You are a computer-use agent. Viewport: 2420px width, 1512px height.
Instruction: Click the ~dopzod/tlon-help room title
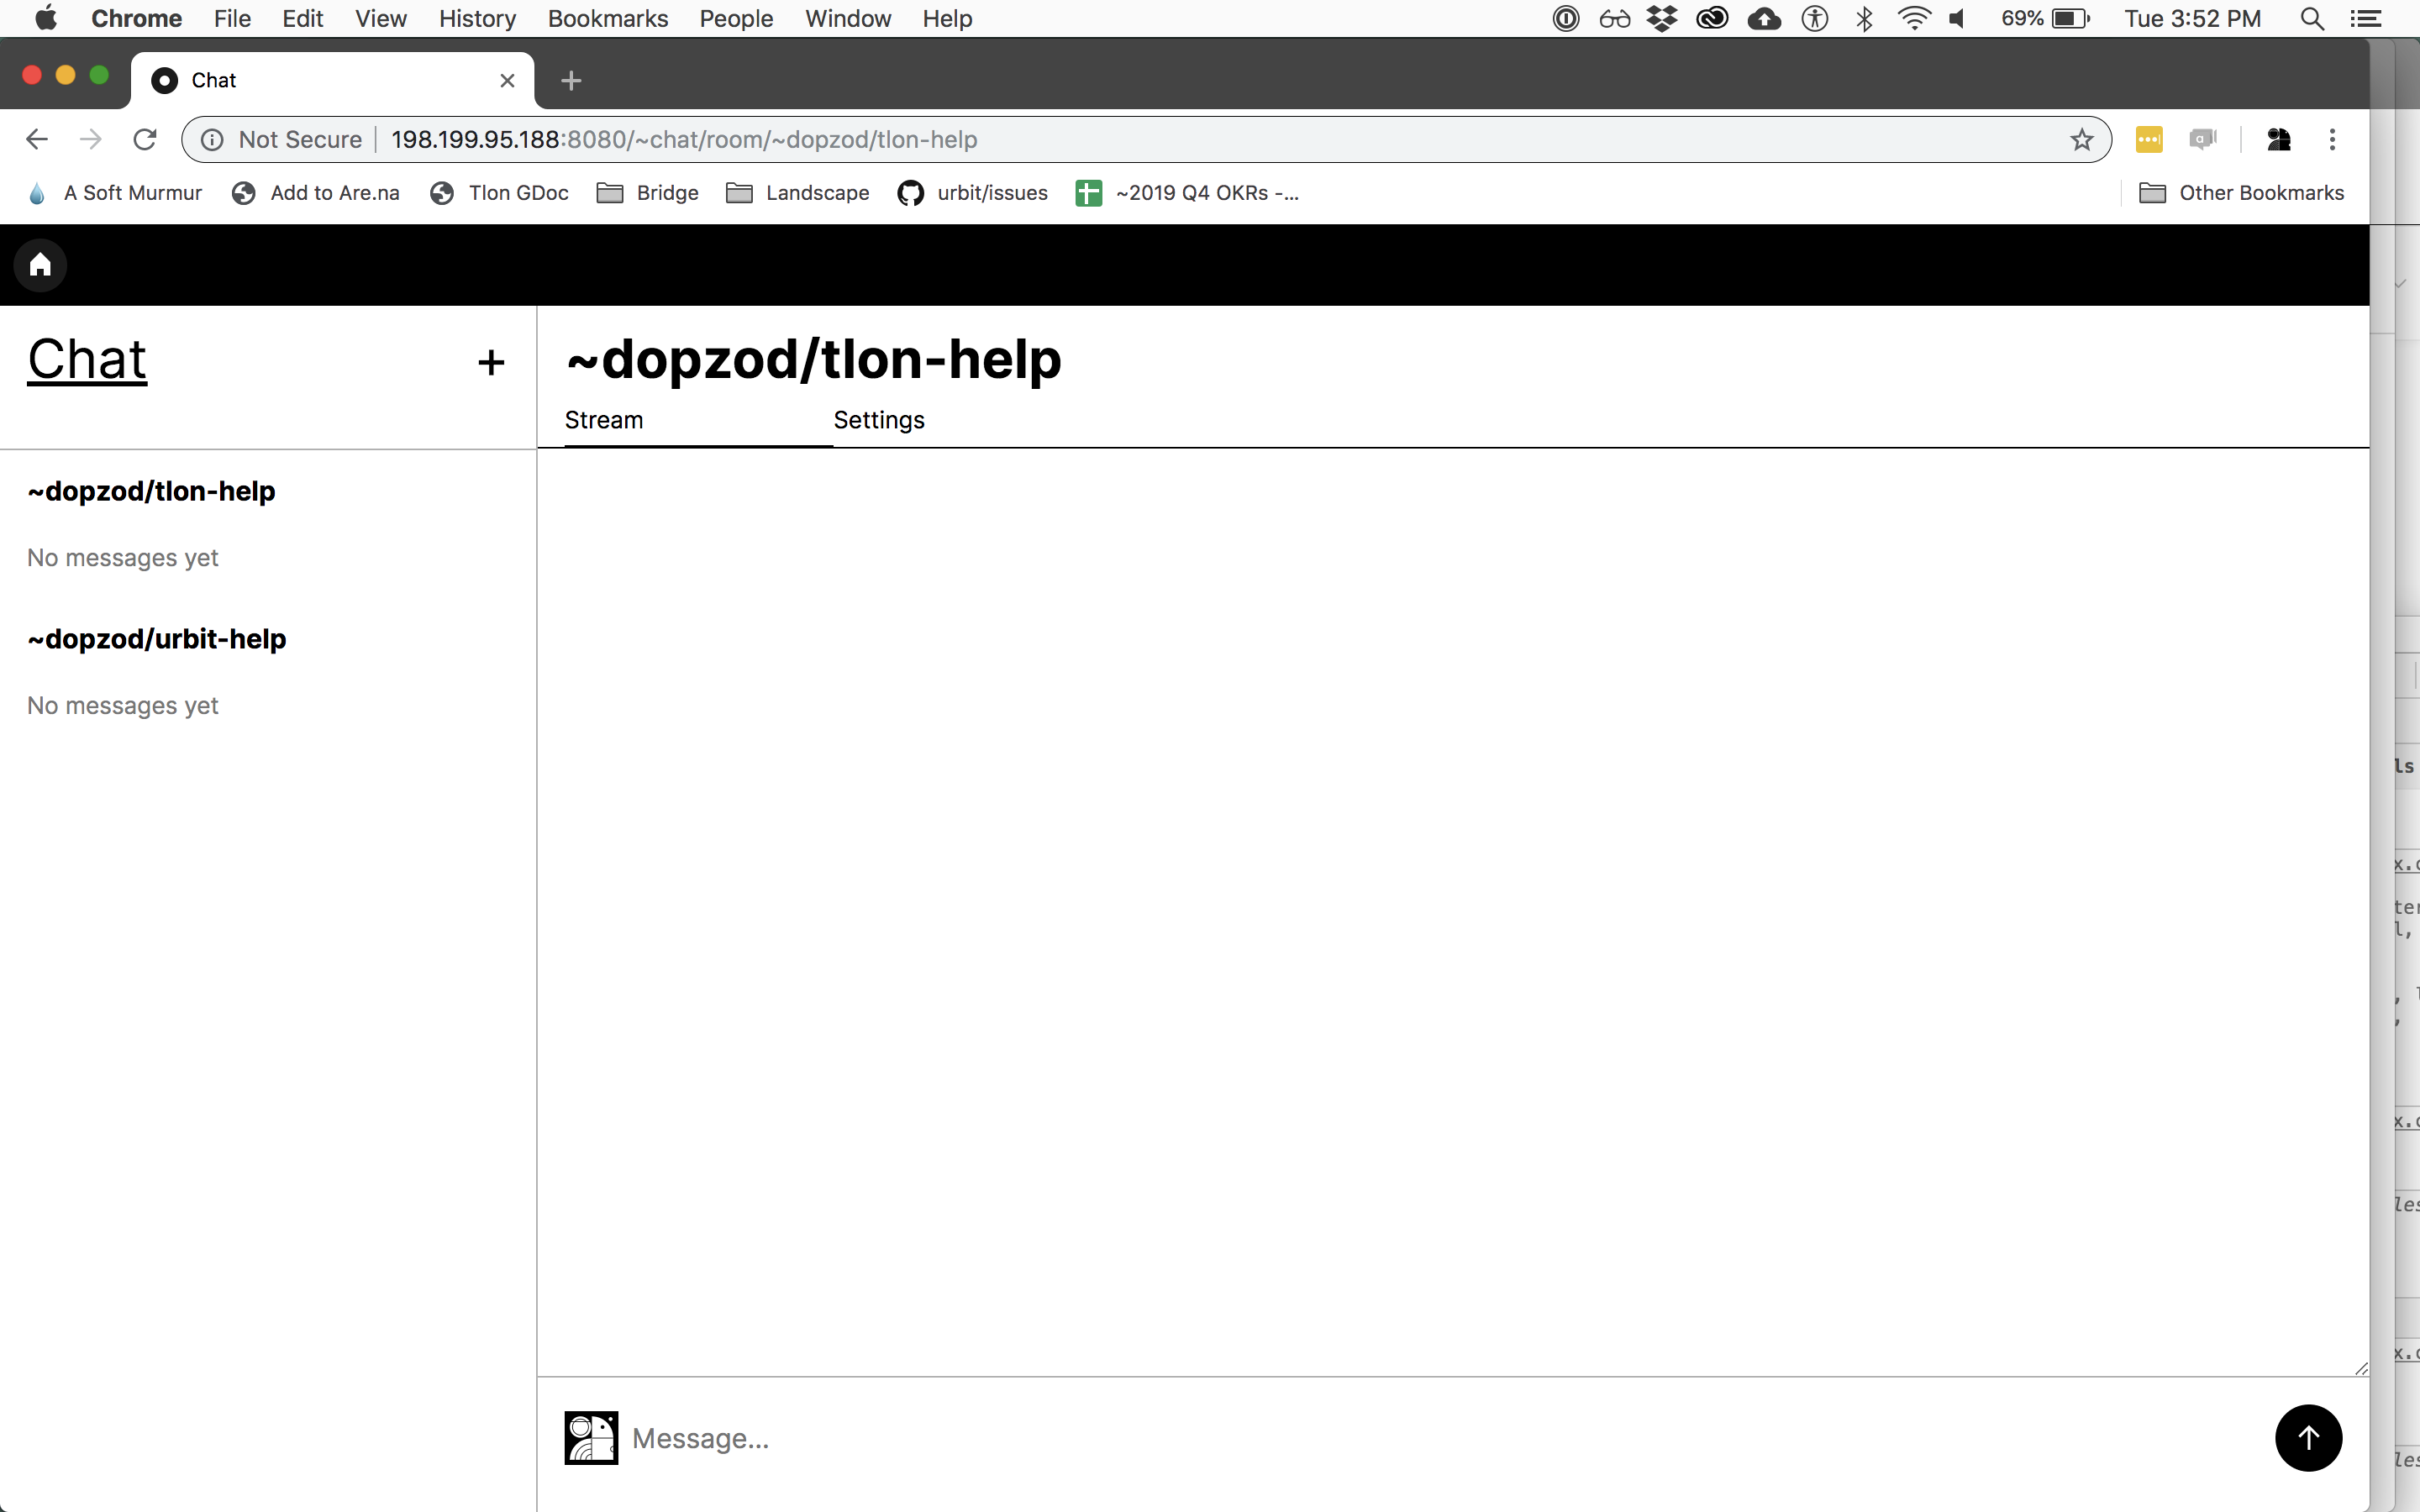coord(814,359)
